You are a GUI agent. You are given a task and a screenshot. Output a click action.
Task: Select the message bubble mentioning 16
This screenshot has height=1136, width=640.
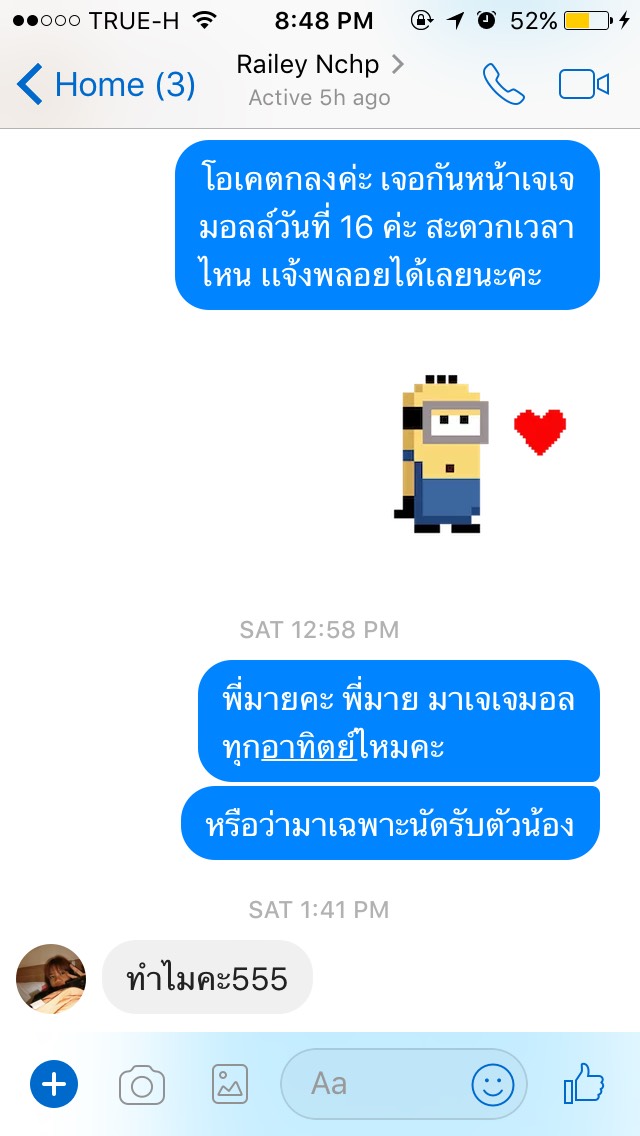[x=387, y=225]
